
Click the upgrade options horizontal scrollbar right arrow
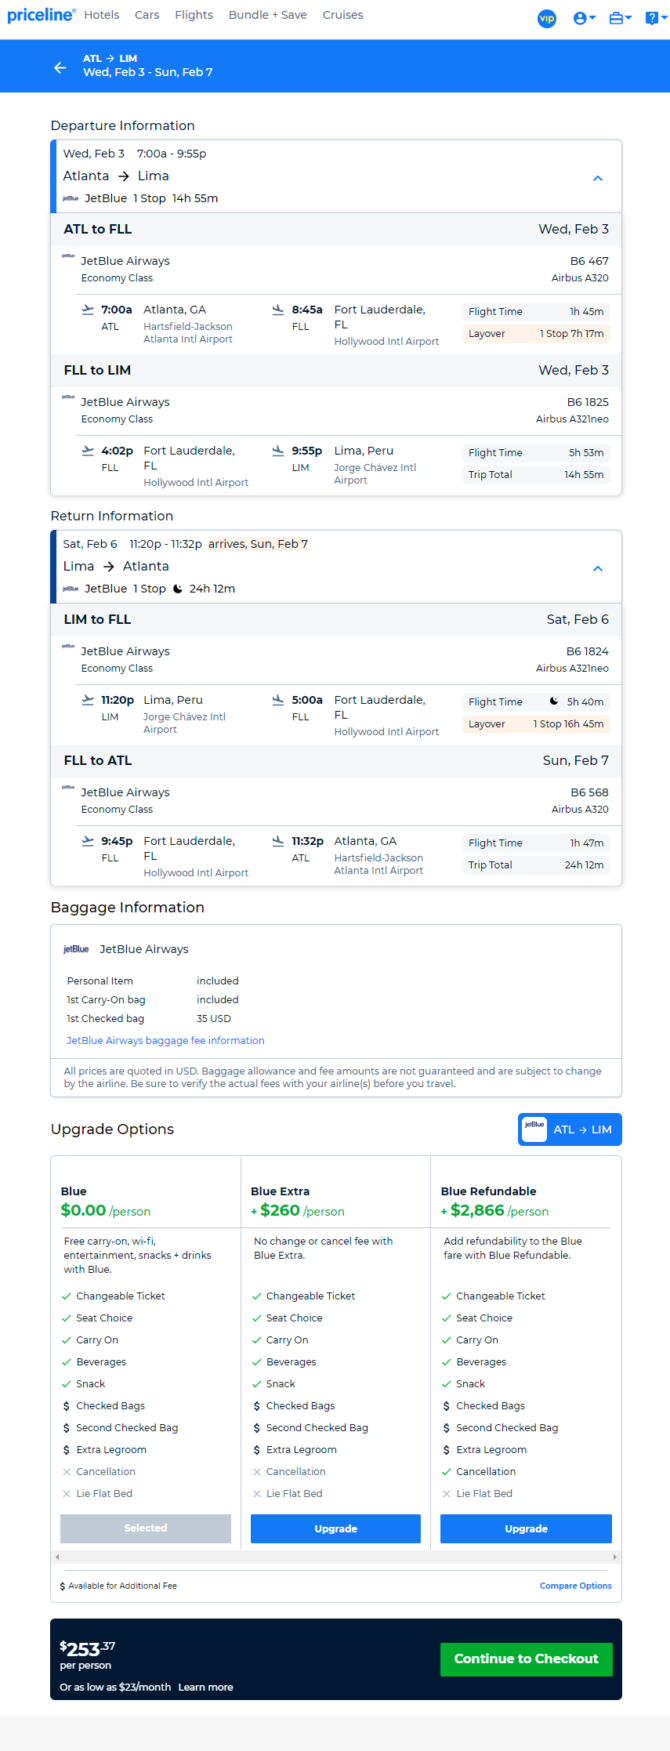point(615,1557)
